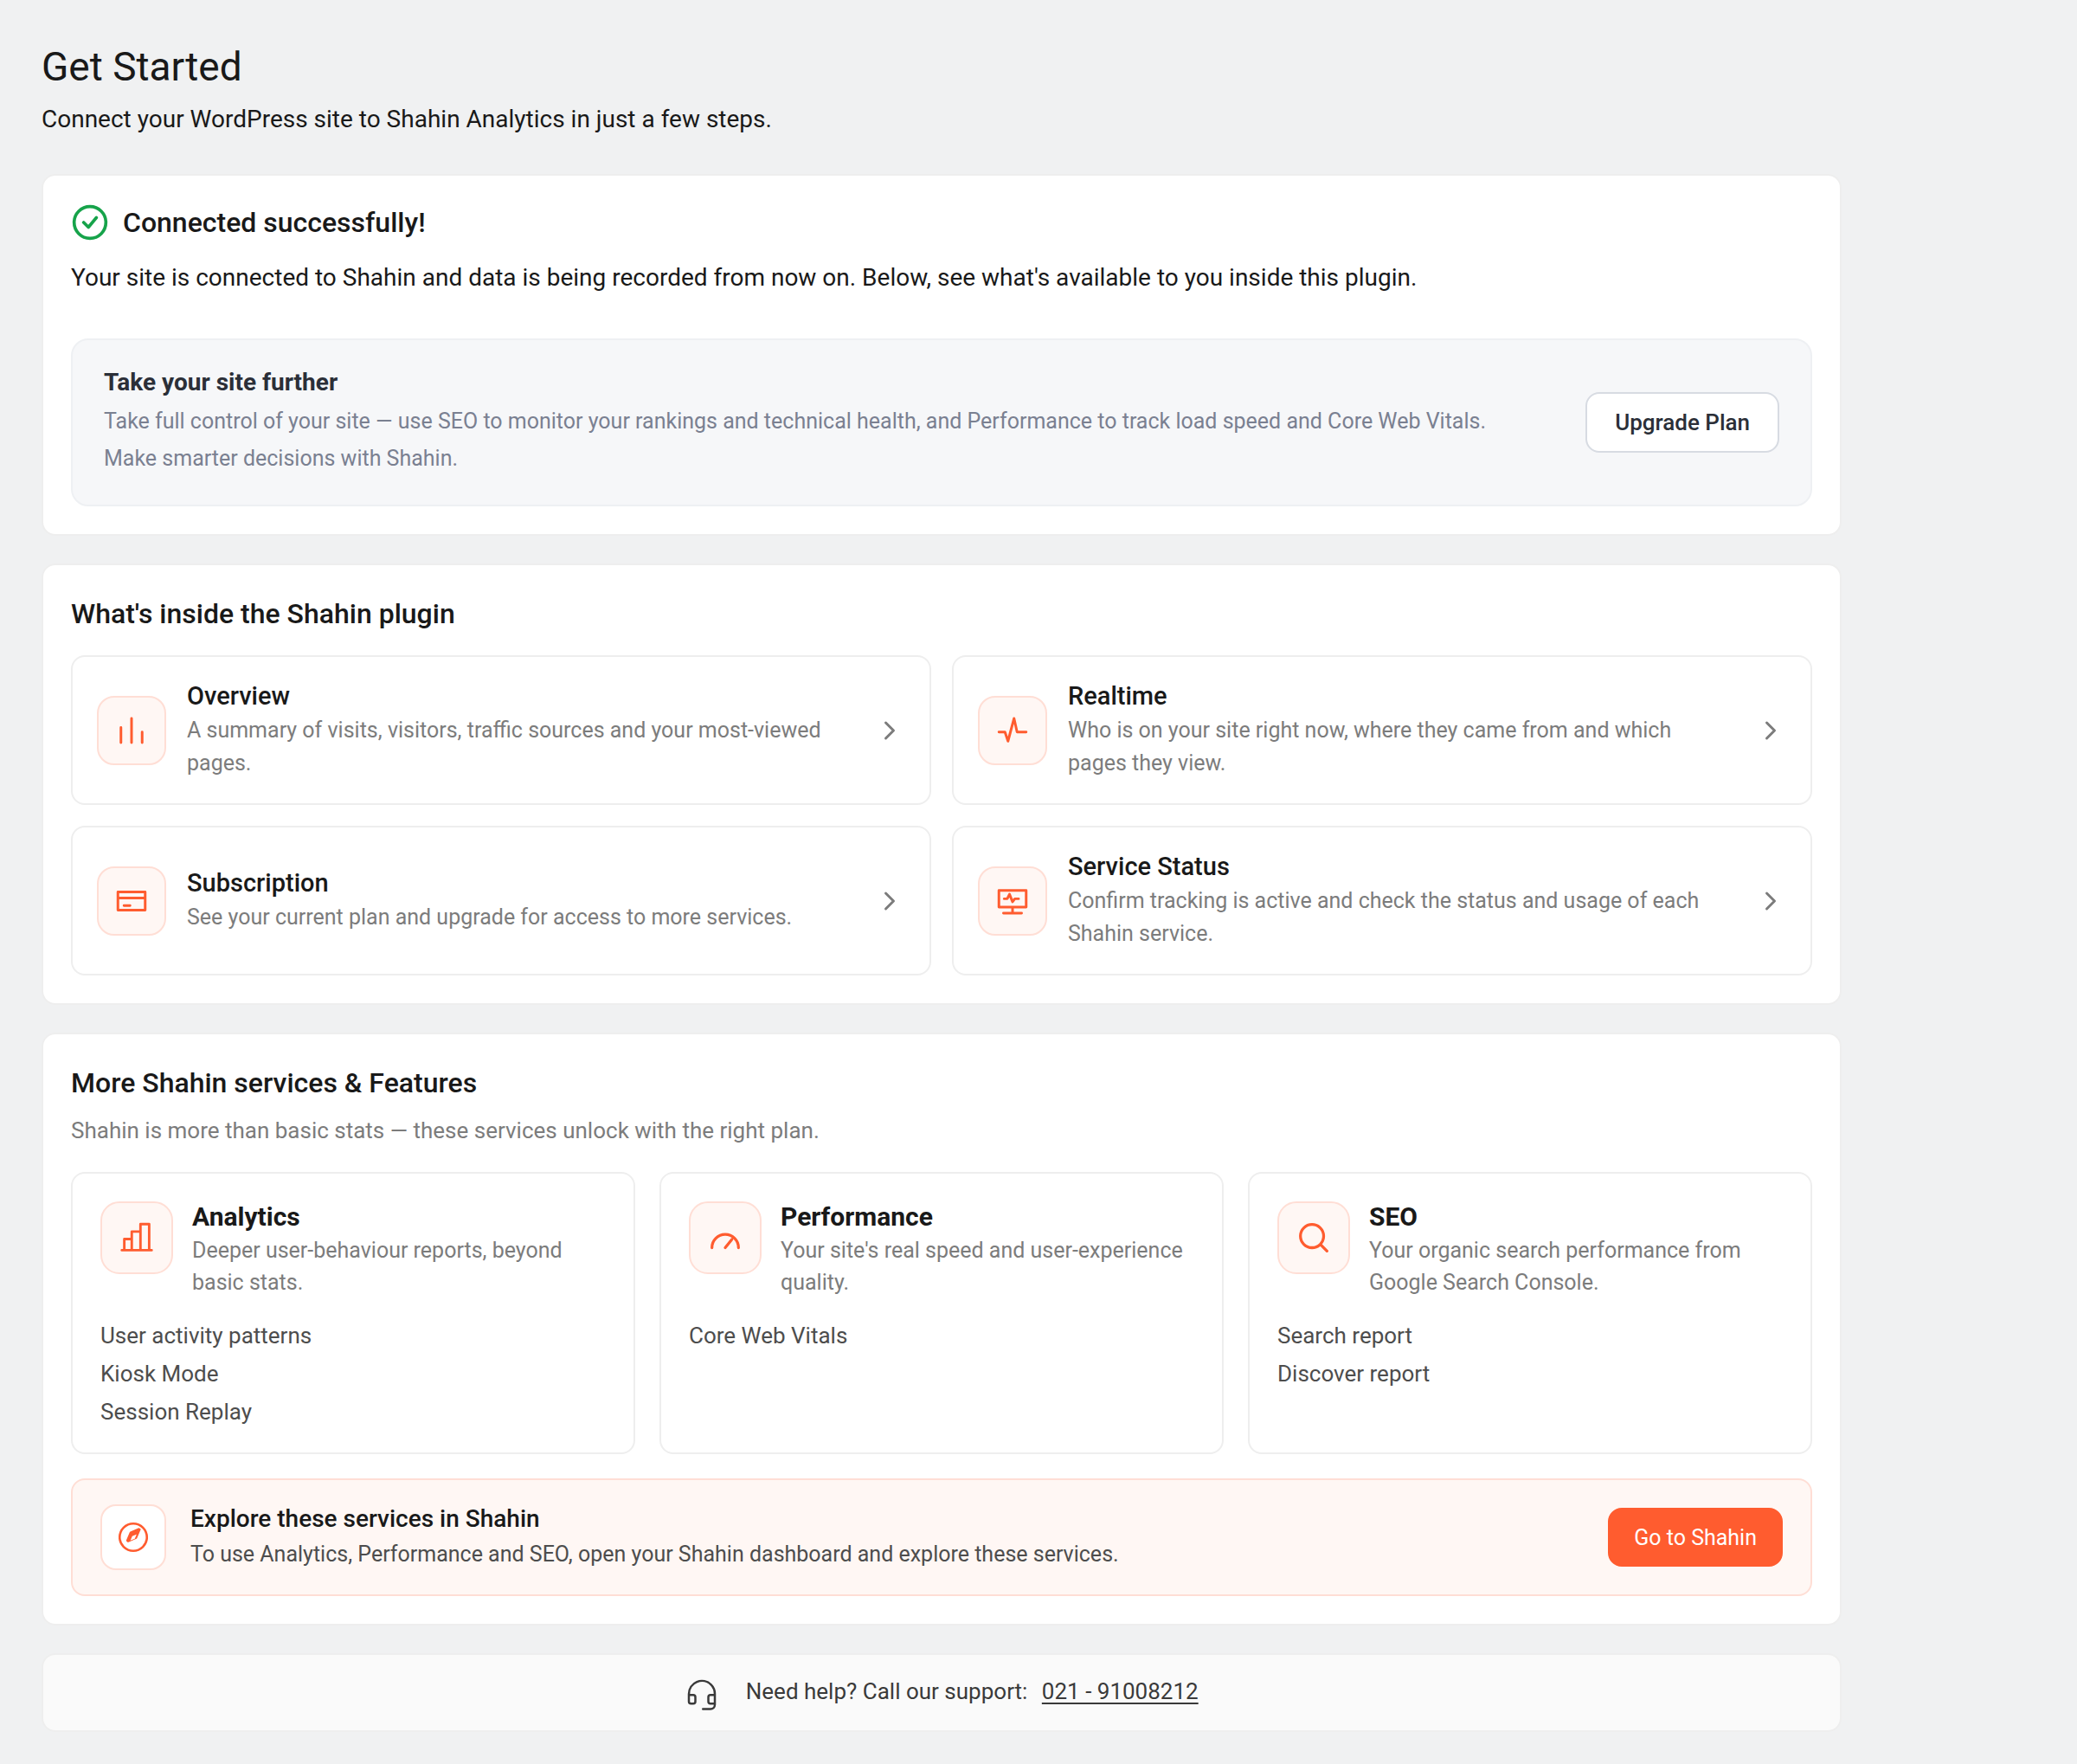Select the SEO service heading
This screenshot has width=2077, height=1764.
[x=1393, y=1217]
